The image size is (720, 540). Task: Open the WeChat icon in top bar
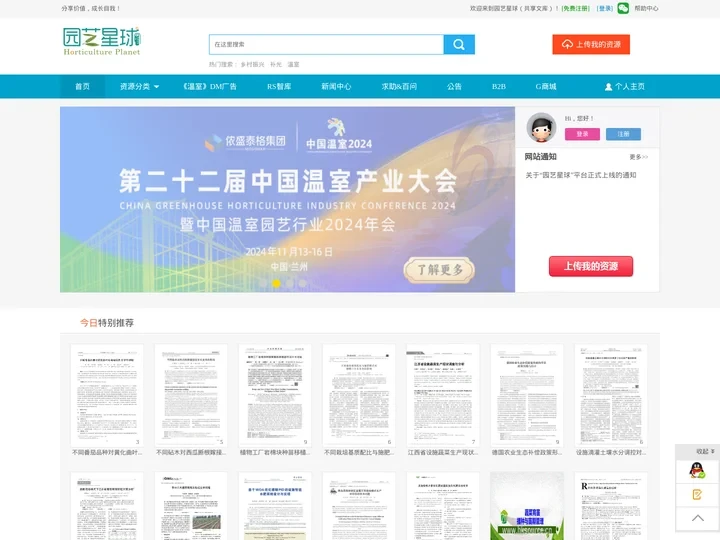pos(623,8)
